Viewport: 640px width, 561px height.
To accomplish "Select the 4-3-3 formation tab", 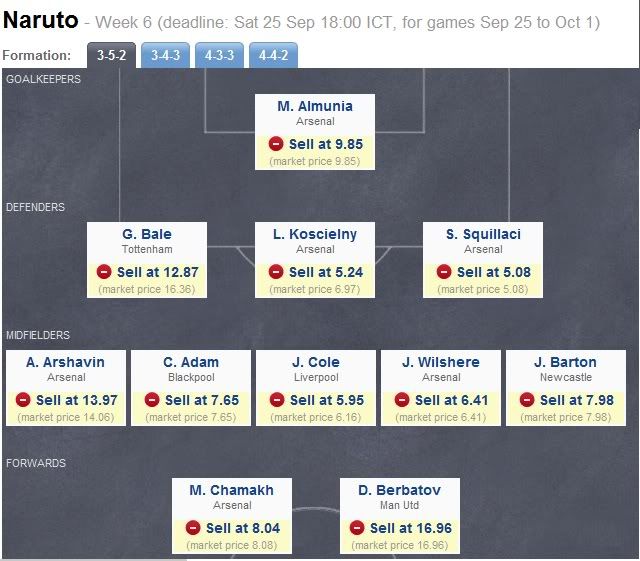I will (x=219, y=55).
